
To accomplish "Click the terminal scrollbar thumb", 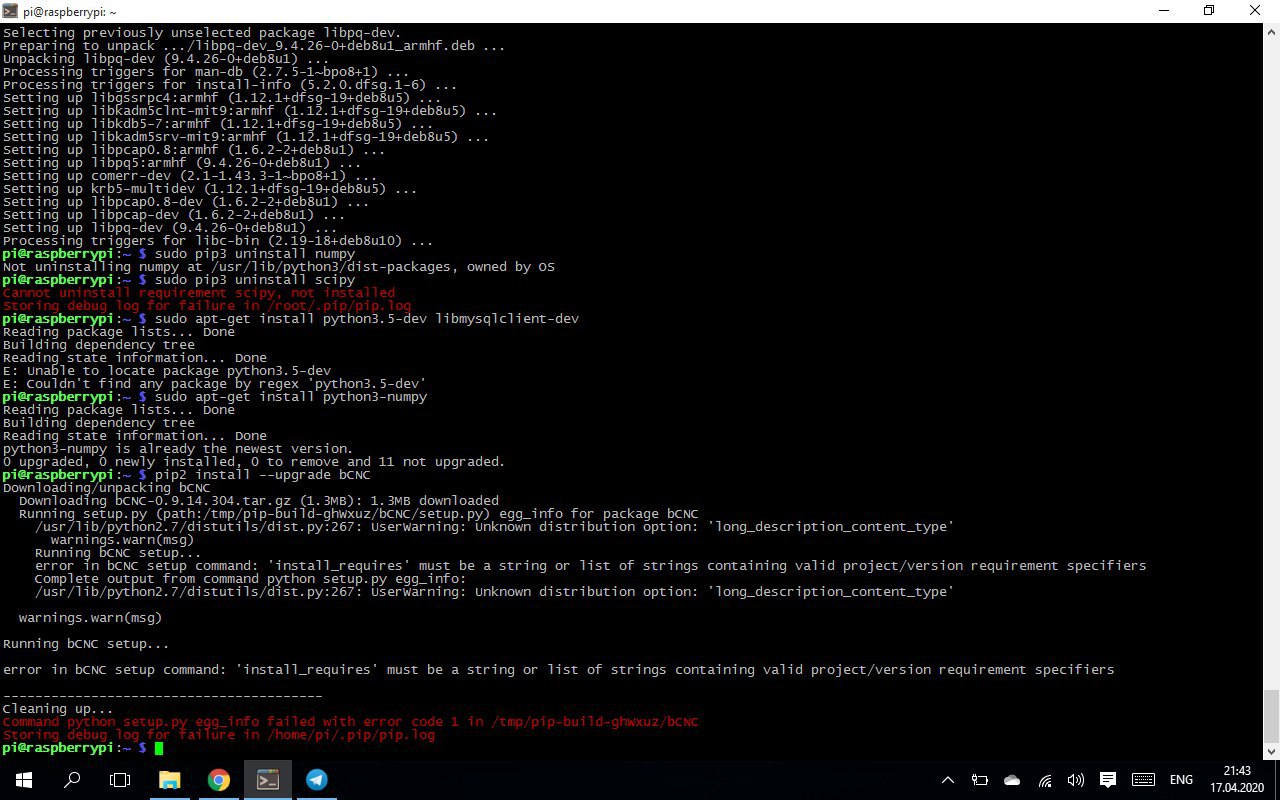I will [1271, 715].
